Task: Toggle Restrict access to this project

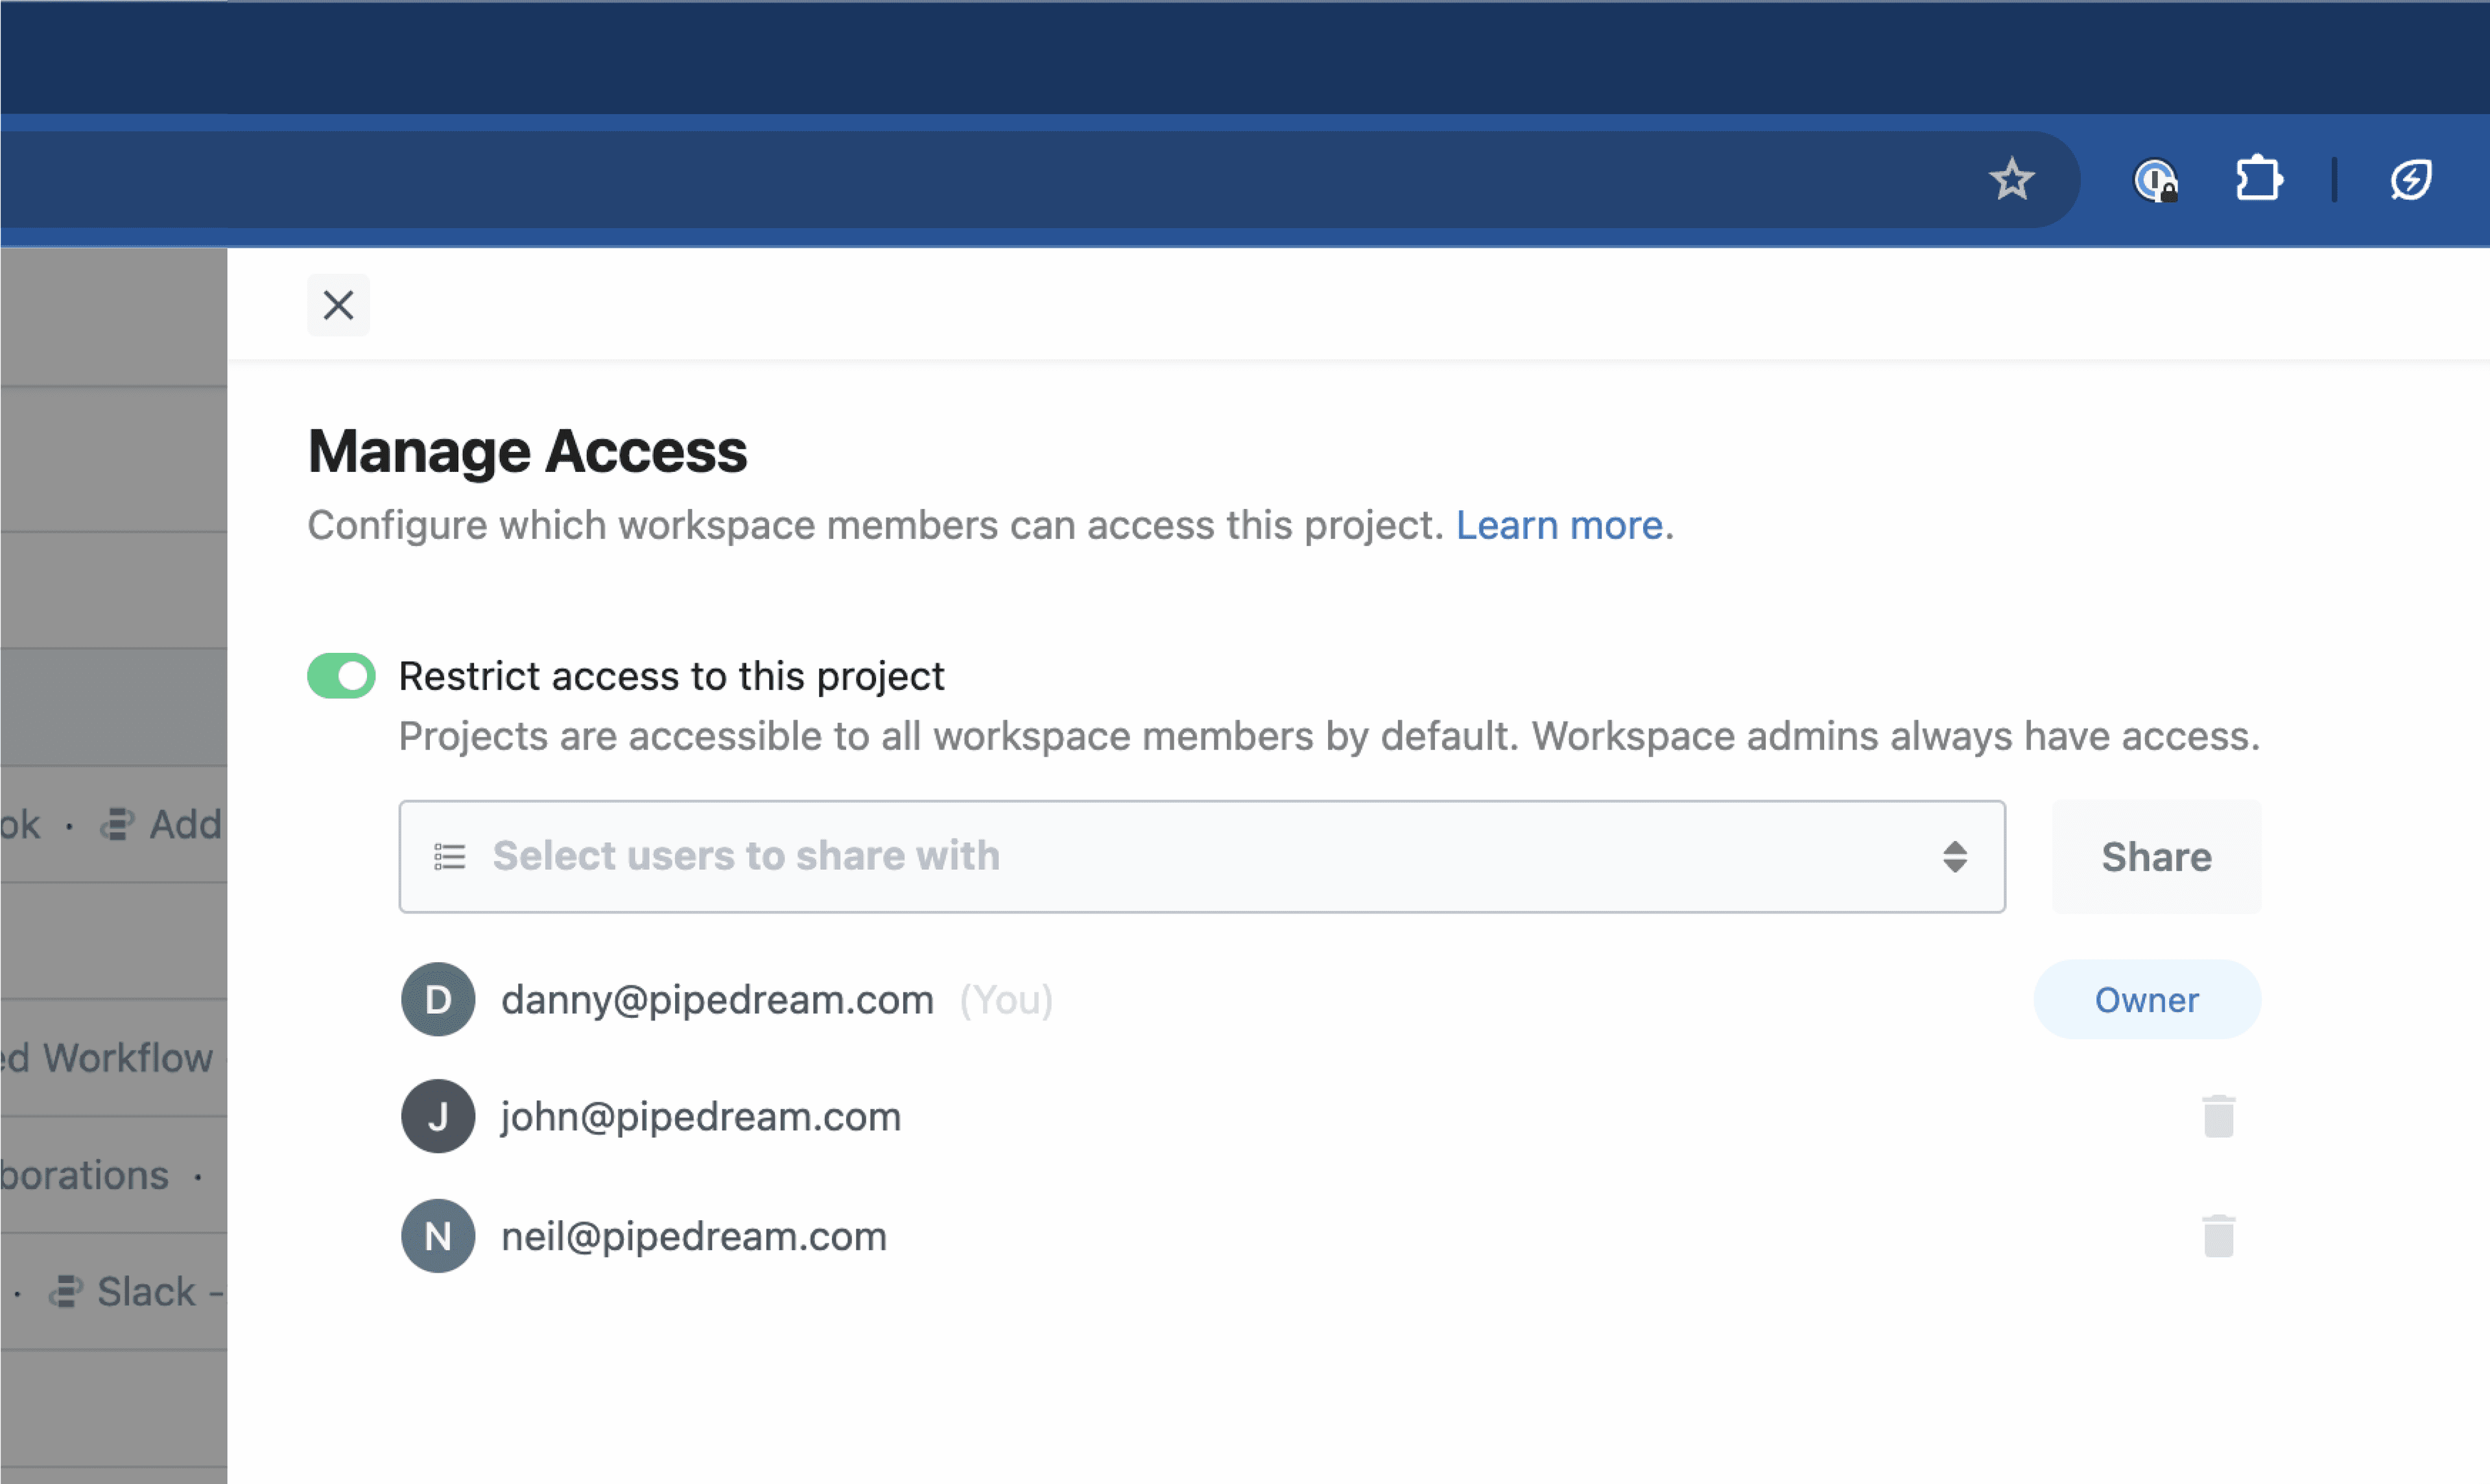Action: tap(341, 676)
